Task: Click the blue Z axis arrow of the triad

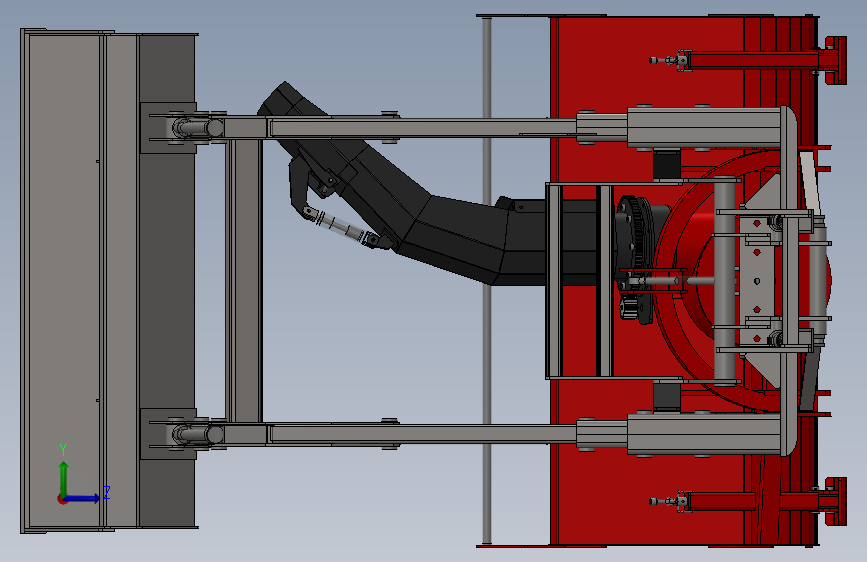Action: (x=84, y=498)
